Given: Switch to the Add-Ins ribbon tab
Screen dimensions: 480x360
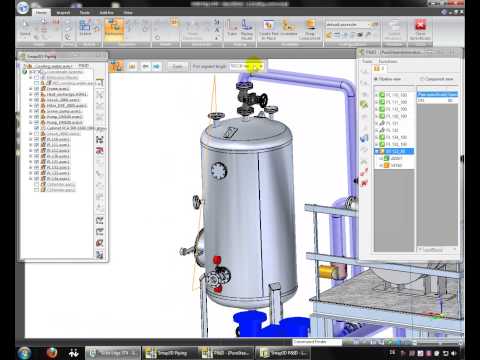Looking at the screenshot, I should tap(107, 12).
